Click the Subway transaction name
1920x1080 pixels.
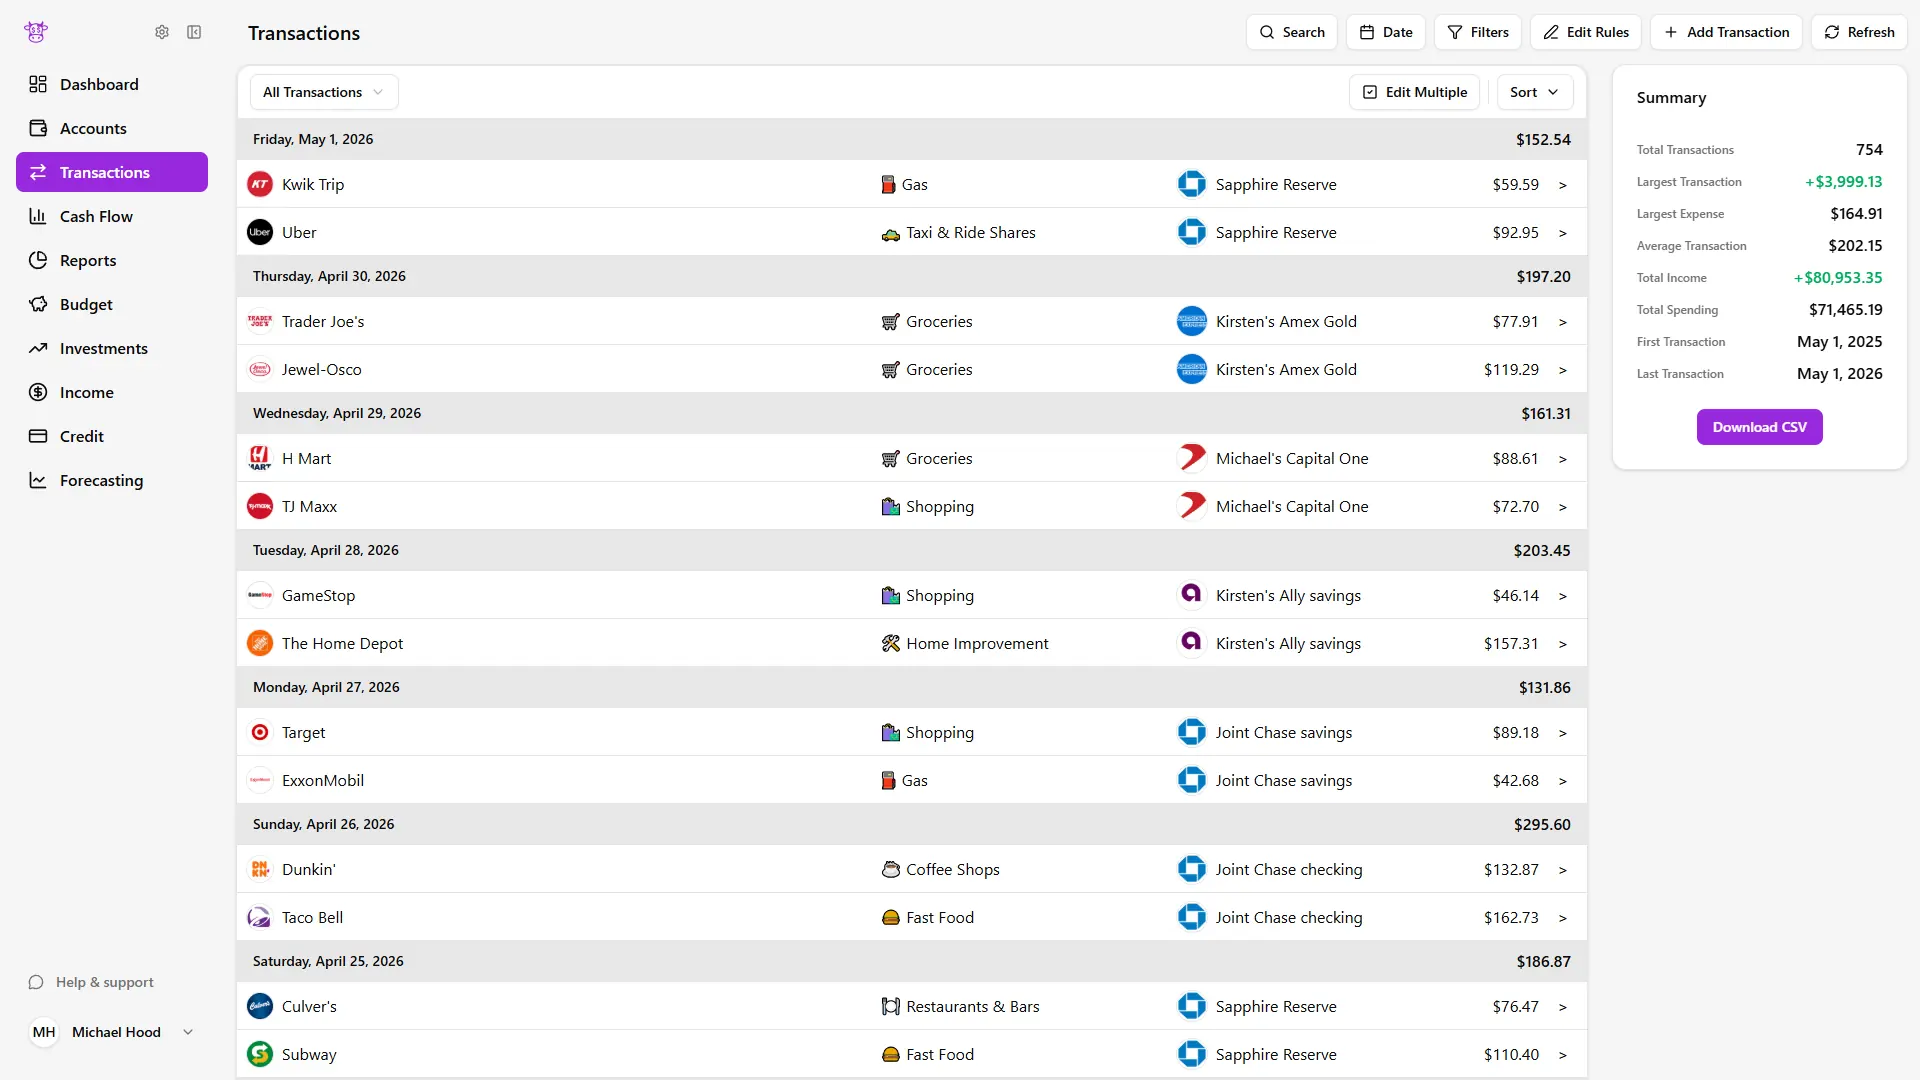pyautogui.click(x=309, y=1054)
